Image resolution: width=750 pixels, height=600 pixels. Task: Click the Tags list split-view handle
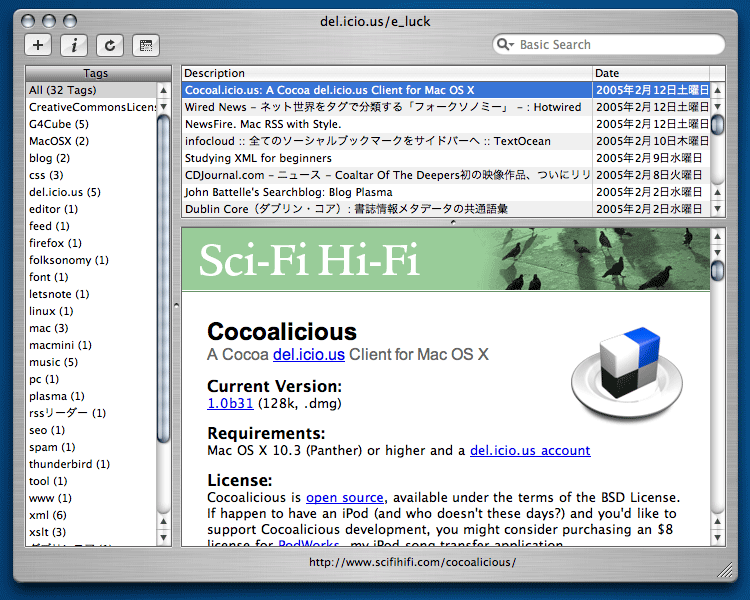(x=176, y=304)
